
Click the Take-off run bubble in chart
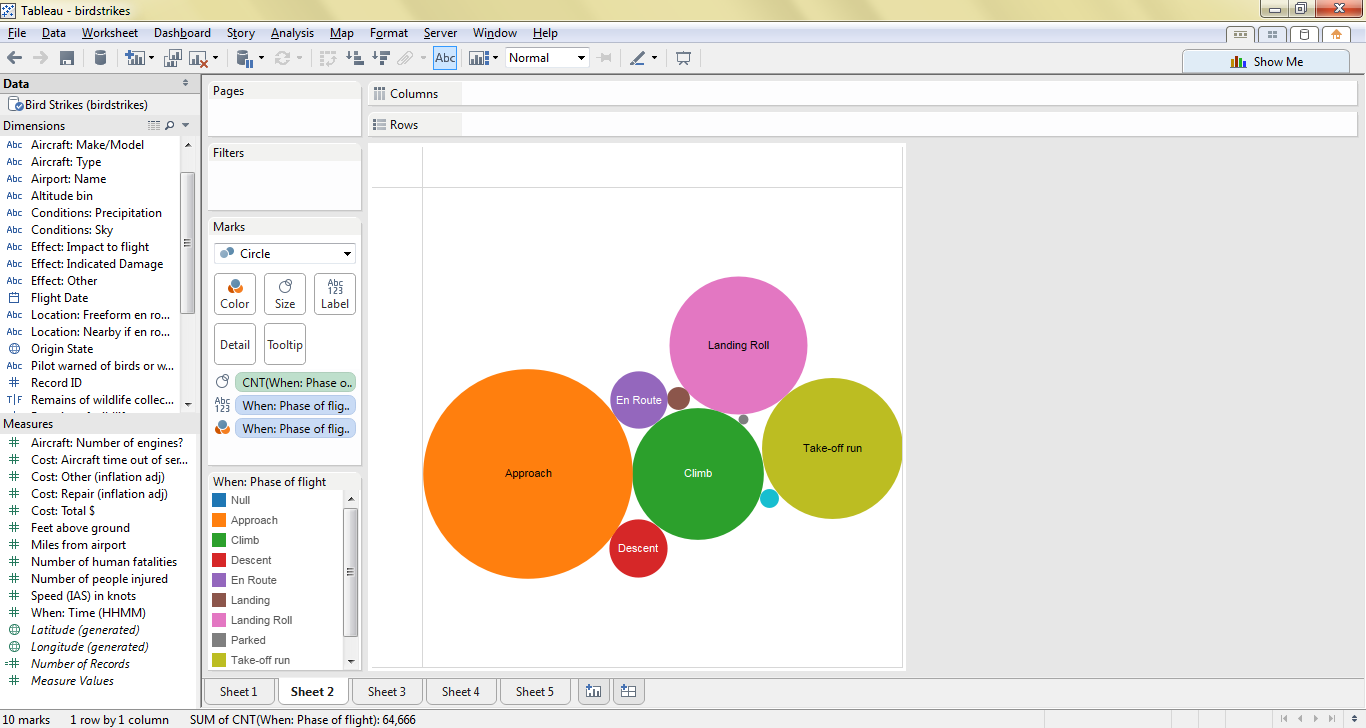832,448
